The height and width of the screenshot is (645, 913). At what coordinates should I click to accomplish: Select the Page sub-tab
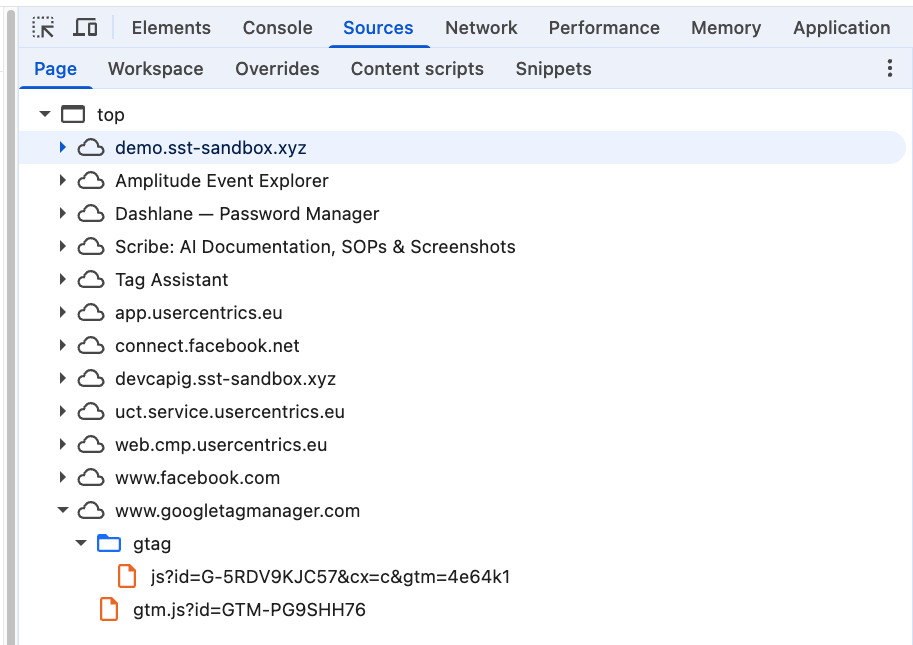(x=55, y=69)
